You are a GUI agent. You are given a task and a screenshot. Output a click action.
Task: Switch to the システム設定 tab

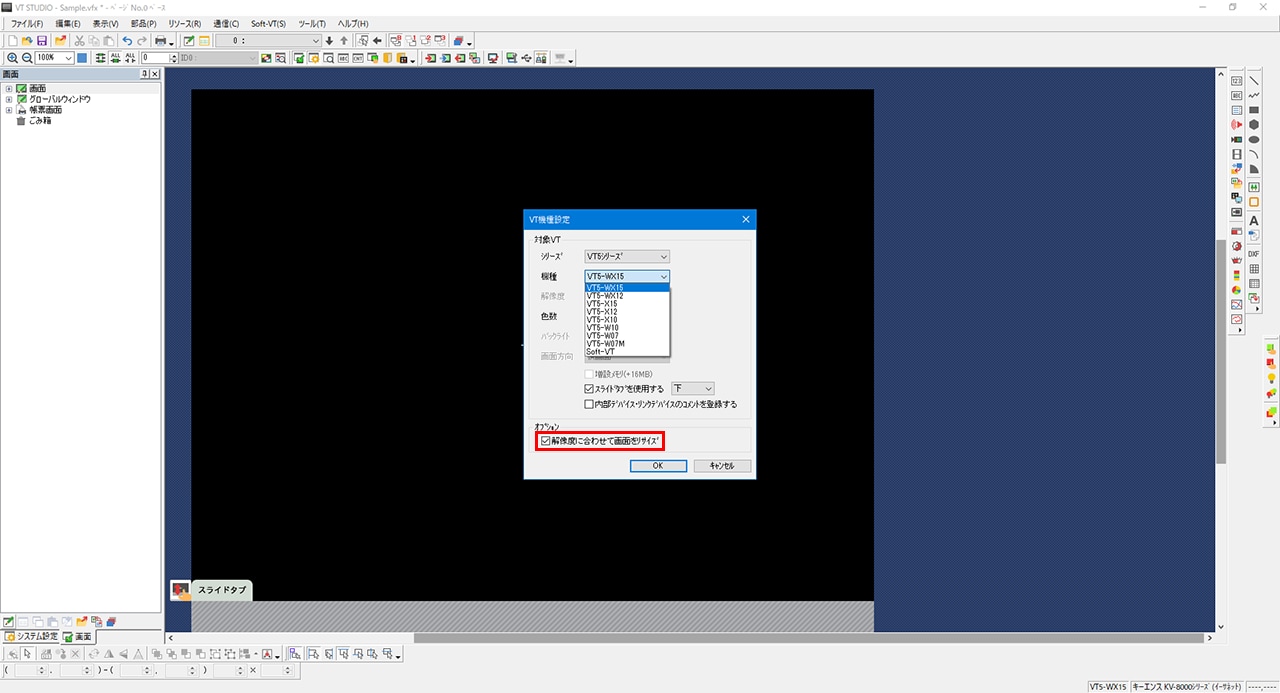click(x=31, y=636)
